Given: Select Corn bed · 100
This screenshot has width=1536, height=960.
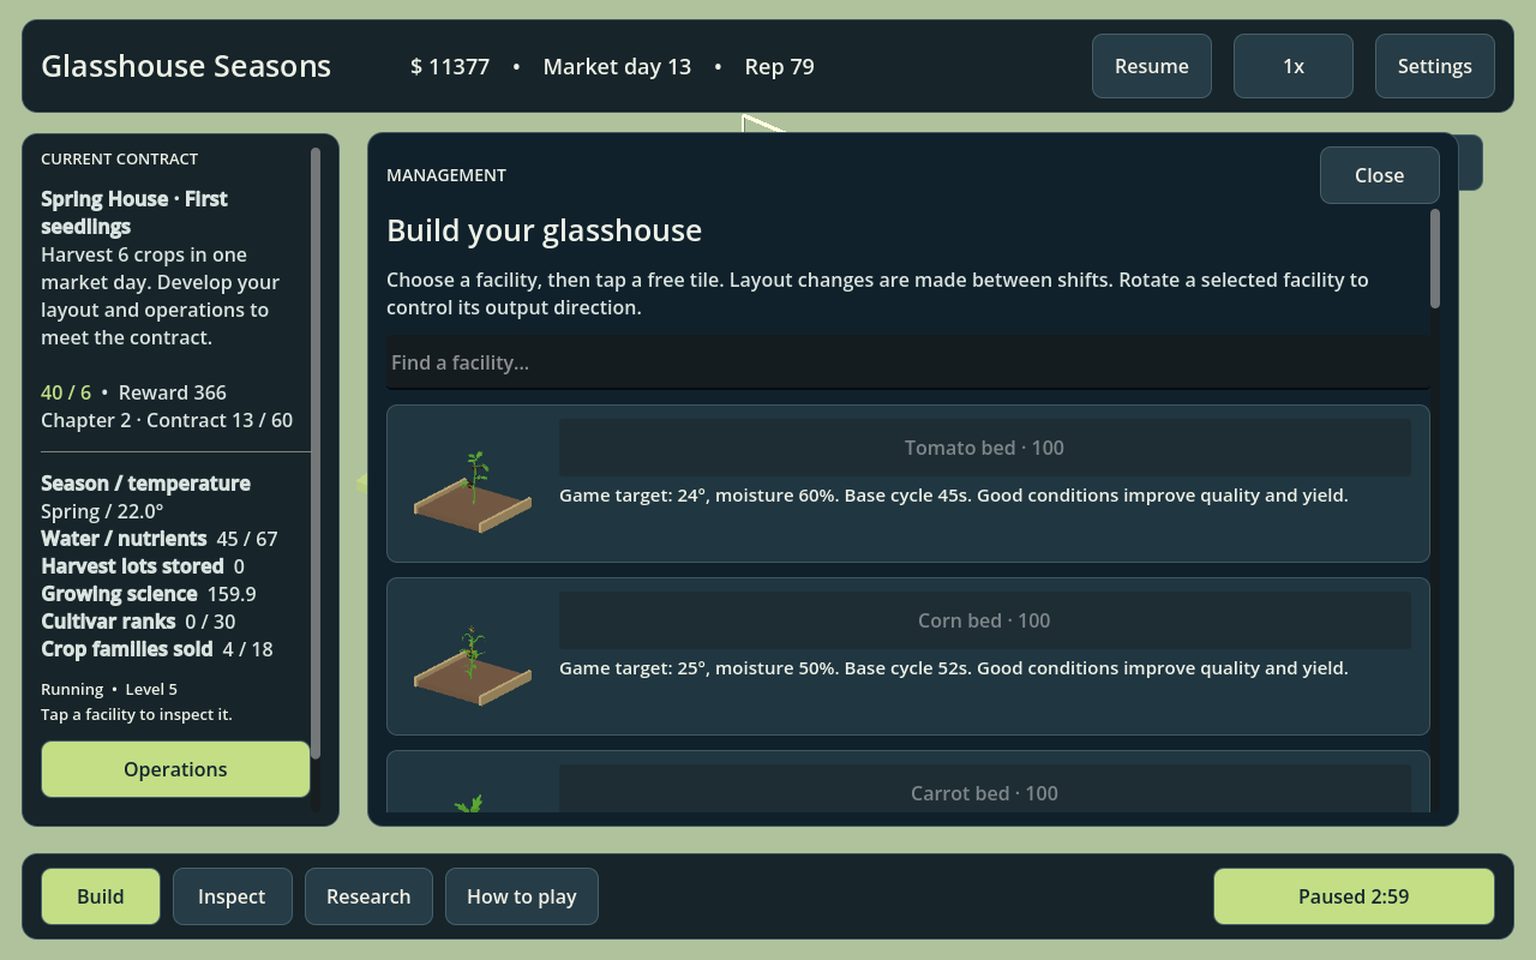Looking at the screenshot, I should pos(984,621).
